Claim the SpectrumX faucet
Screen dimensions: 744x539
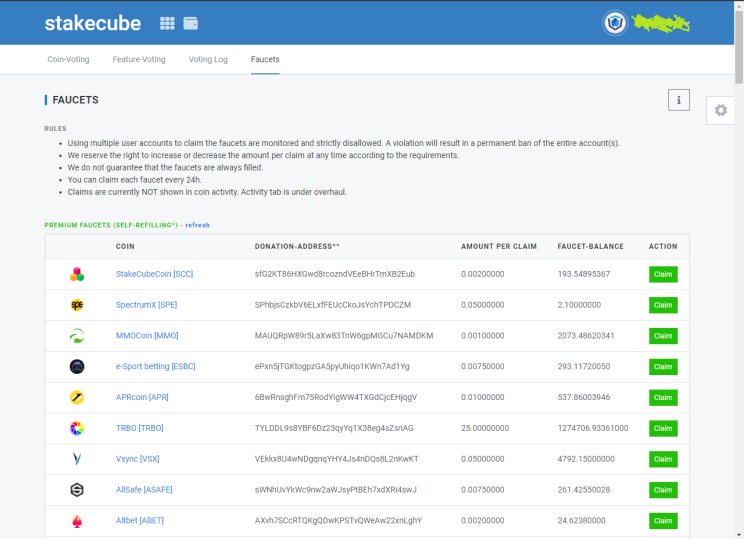pyautogui.click(x=663, y=305)
